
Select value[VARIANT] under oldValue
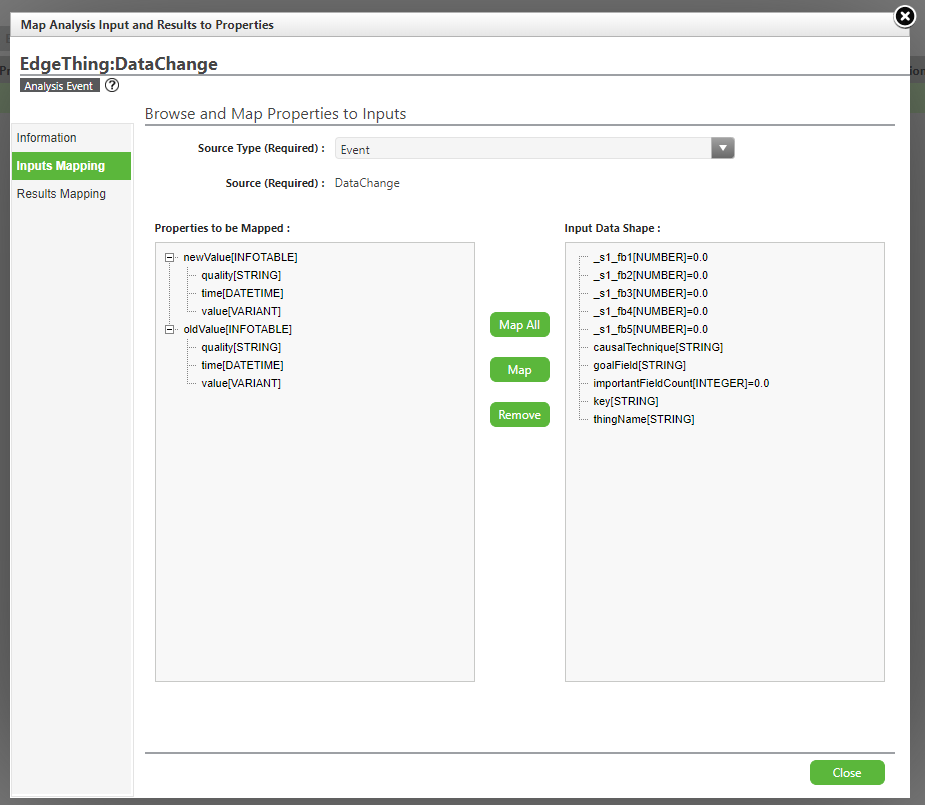(241, 383)
